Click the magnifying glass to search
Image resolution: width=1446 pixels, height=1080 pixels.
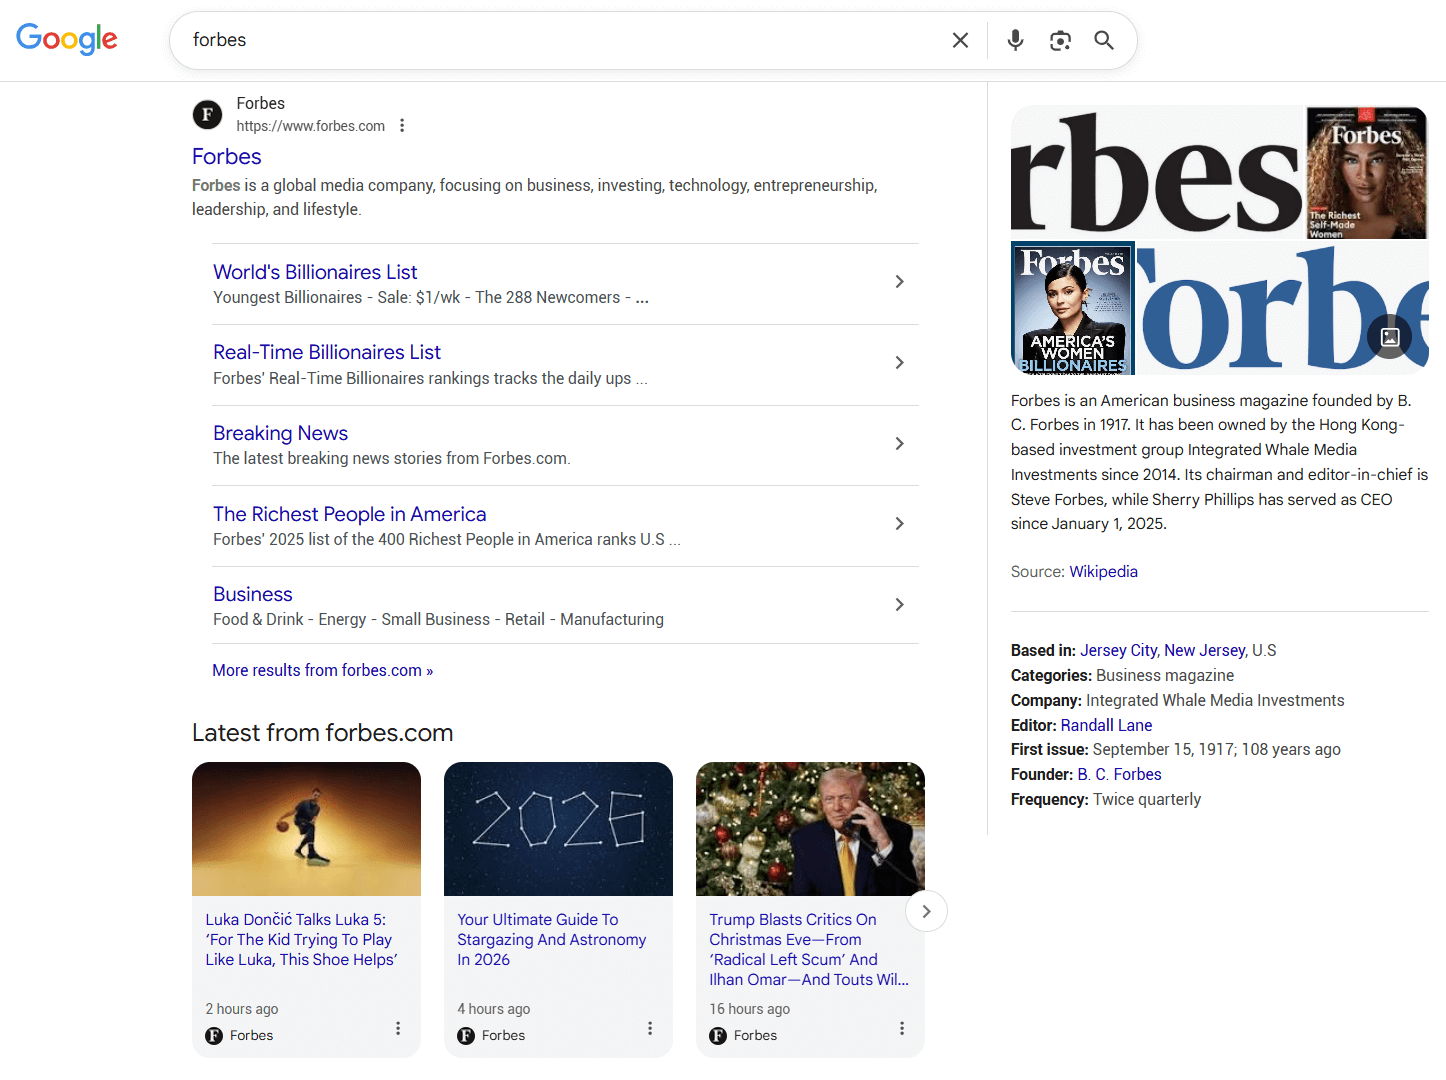tap(1104, 40)
